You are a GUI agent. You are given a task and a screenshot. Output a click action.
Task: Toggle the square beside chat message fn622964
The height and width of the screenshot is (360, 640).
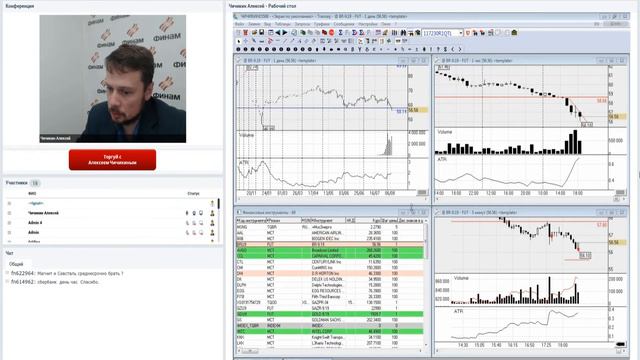pos(7,273)
